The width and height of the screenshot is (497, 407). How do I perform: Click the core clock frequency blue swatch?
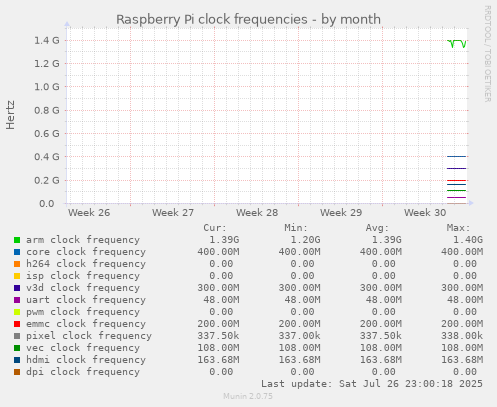coord(17,252)
